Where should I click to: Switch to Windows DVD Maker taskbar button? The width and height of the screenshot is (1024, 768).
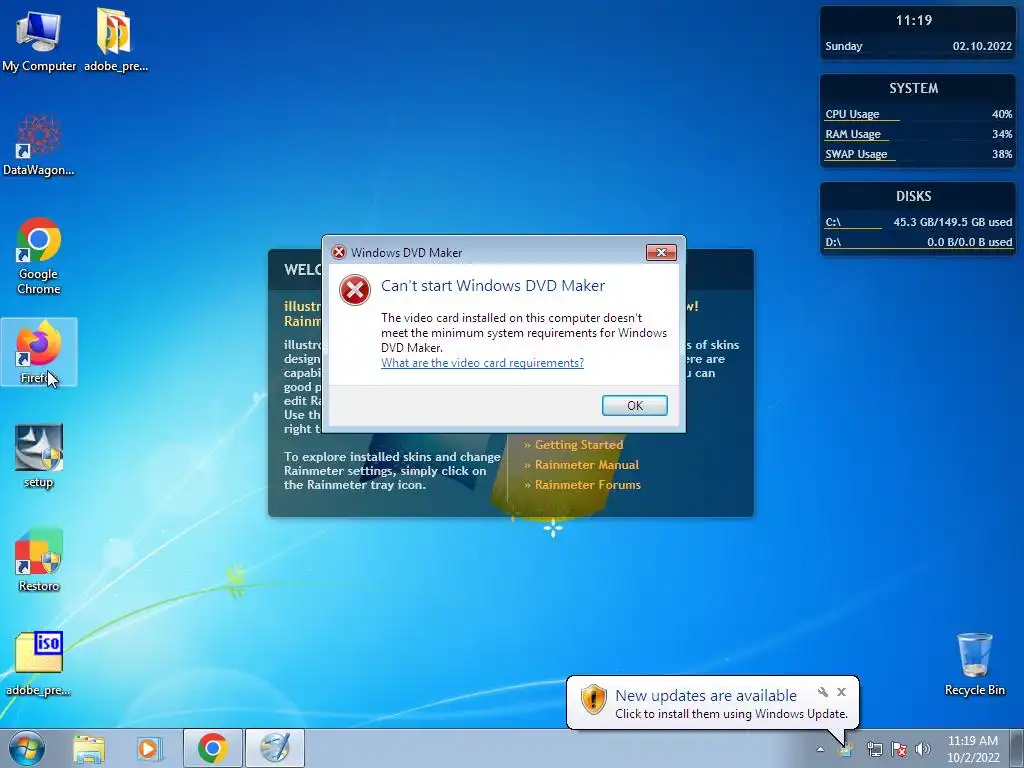[275, 748]
